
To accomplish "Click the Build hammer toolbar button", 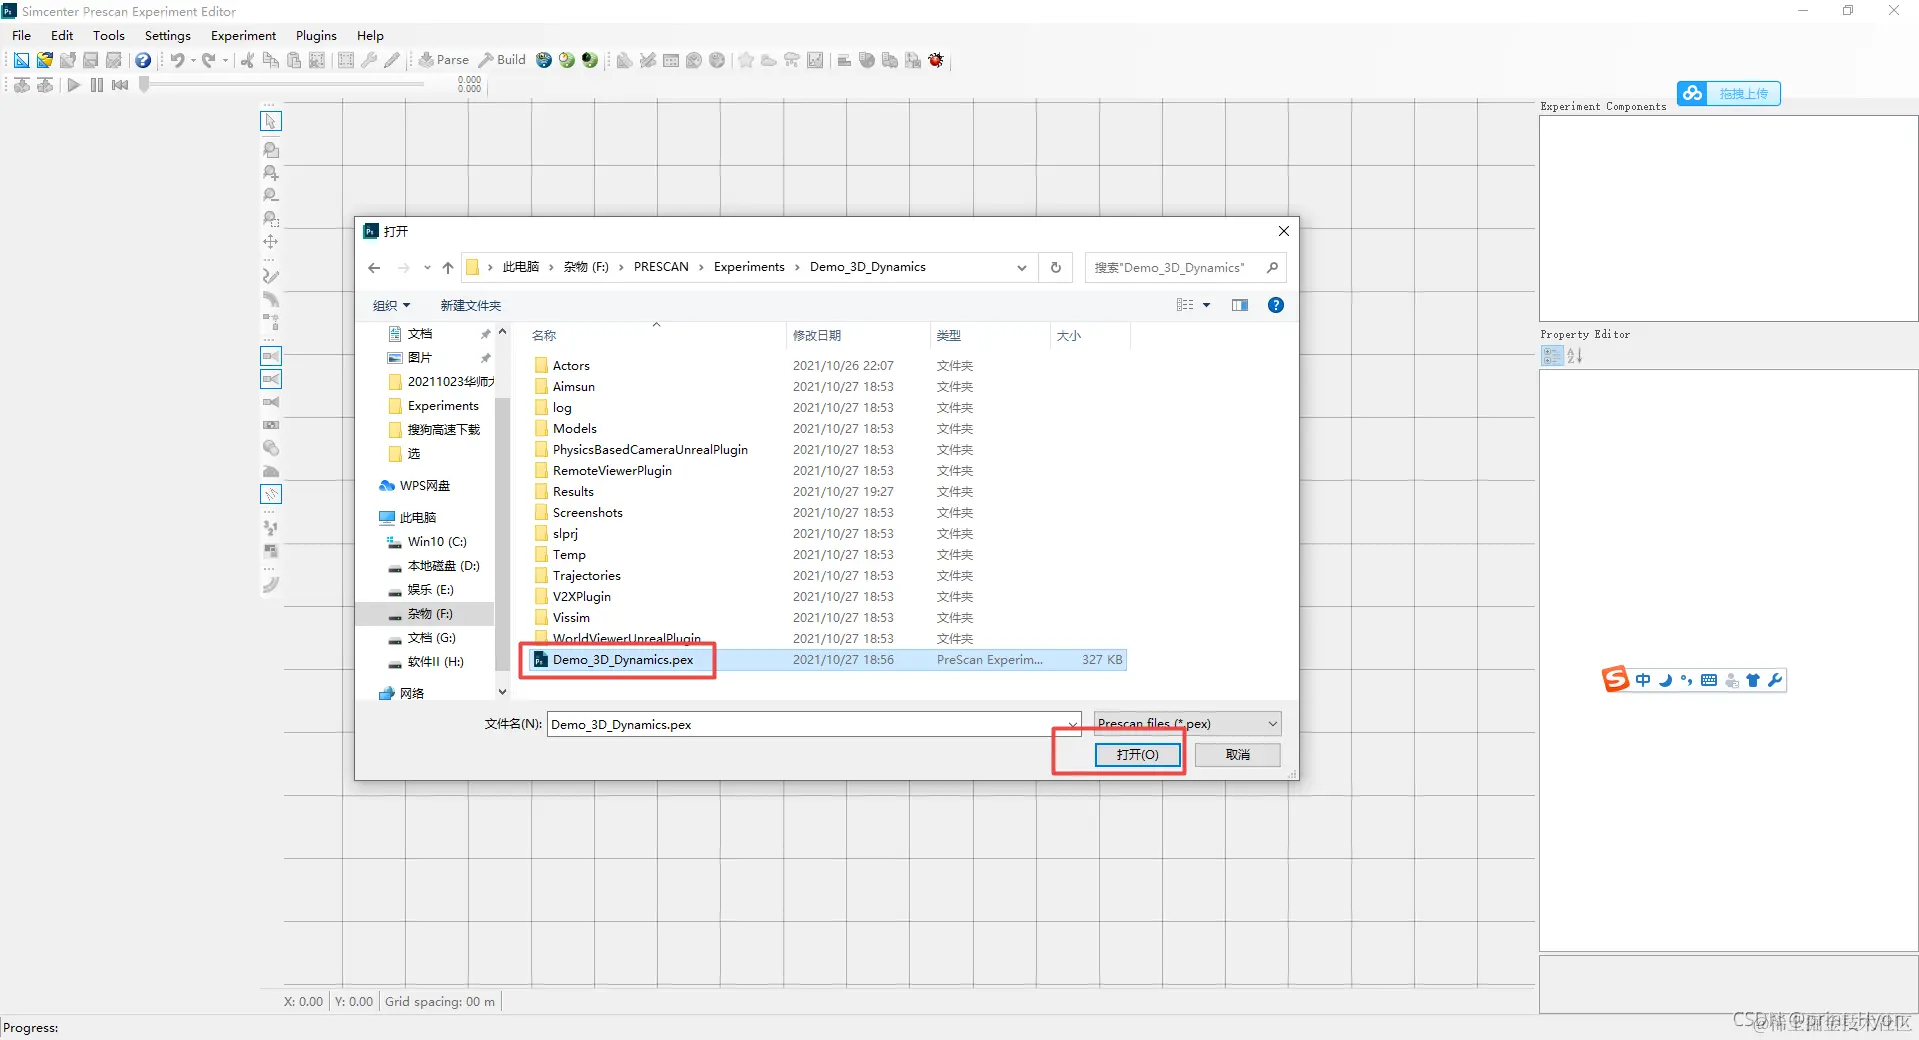I will click(x=502, y=60).
